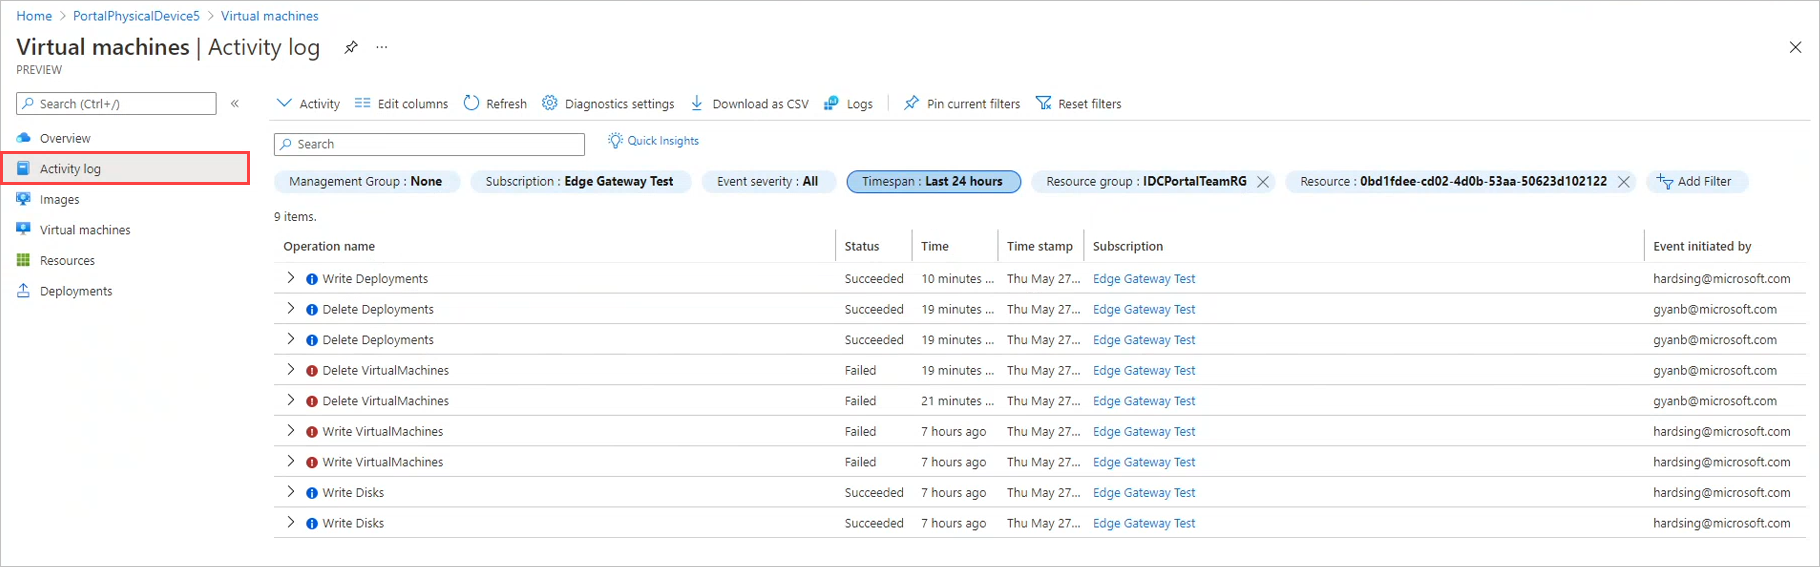Screen dimensions: 1820x567
Task: Expand the first Write VirtualMachines row
Action: 291,431
